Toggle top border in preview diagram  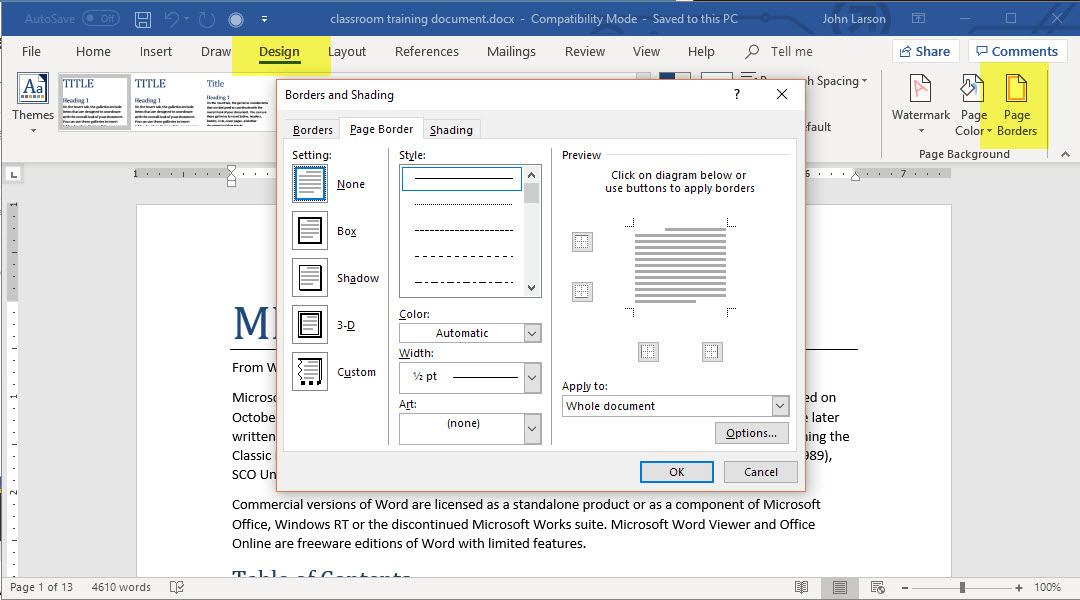click(x=582, y=242)
